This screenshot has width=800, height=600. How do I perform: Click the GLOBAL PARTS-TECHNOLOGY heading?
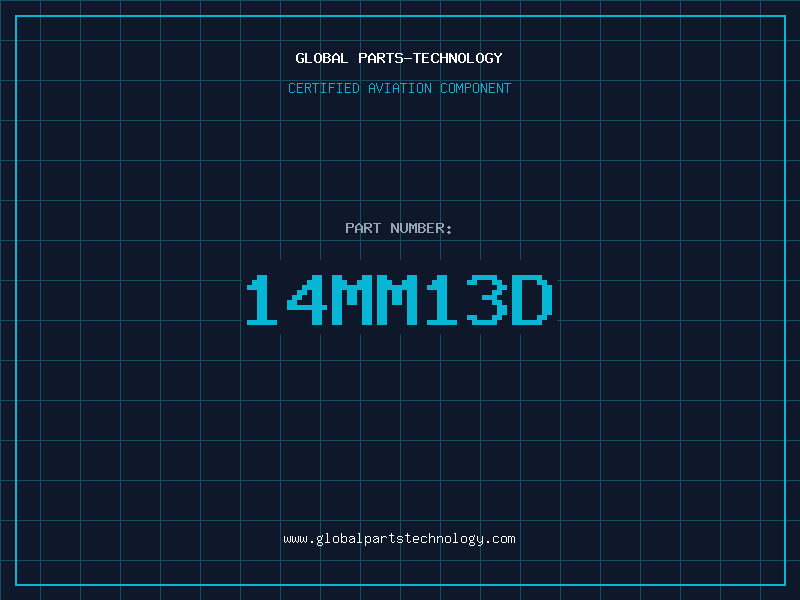click(x=399, y=58)
